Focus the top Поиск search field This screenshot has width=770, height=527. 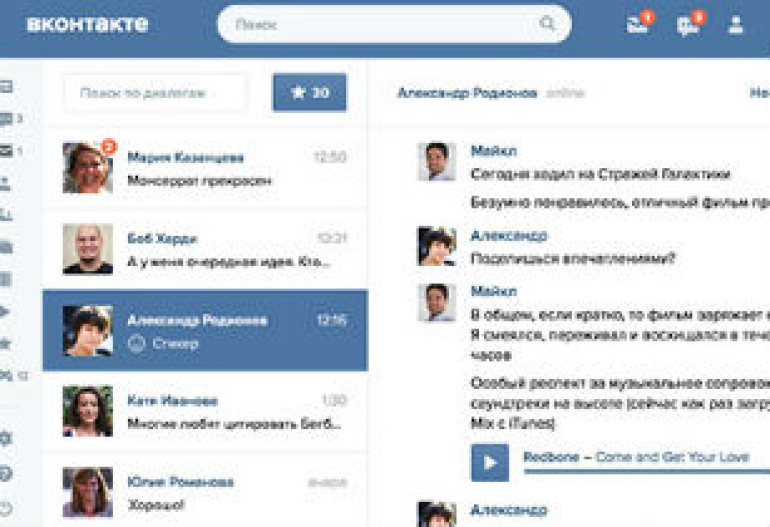(x=394, y=24)
